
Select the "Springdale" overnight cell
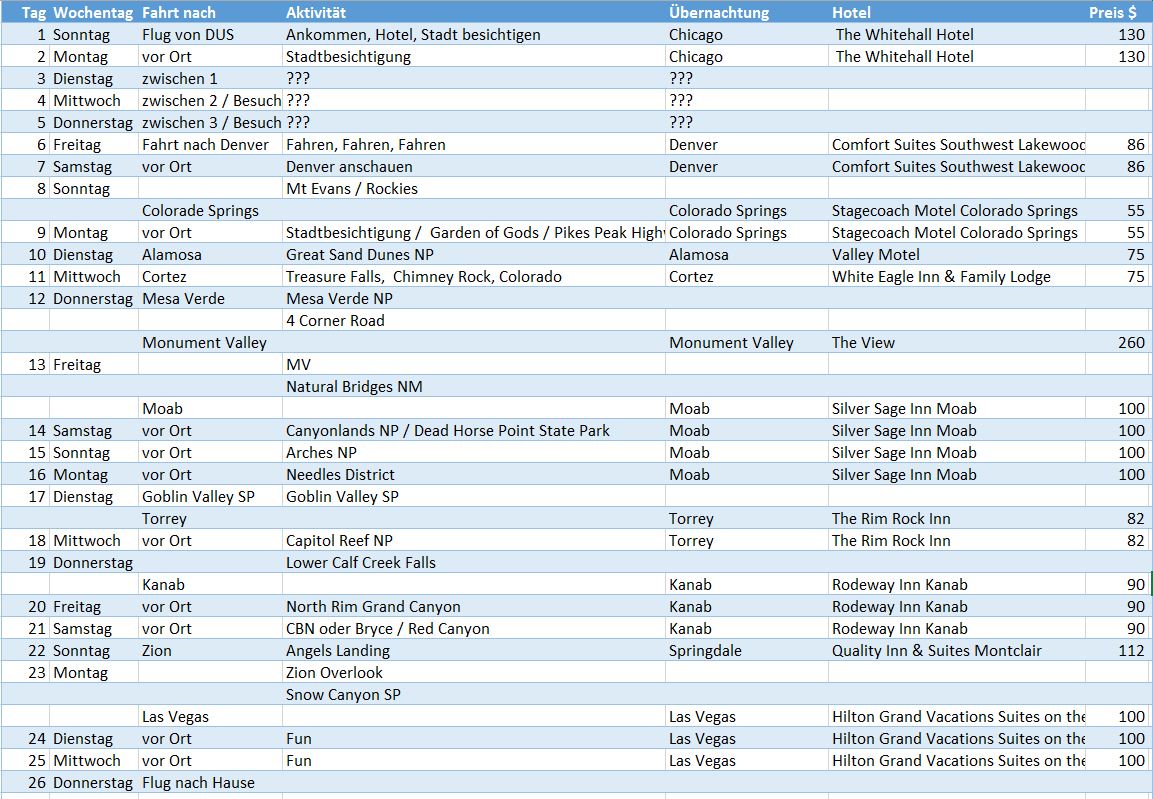(x=705, y=650)
